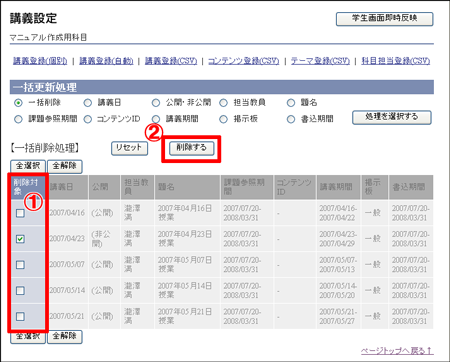Open 講義登録(個別) link

coord(40,61)
